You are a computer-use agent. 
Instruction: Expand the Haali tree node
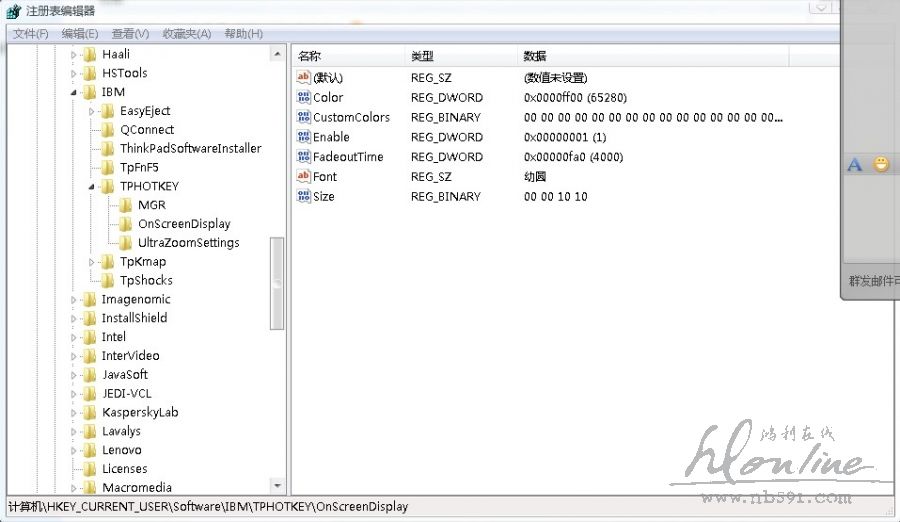pyautogui.click(x=73, y=55)
